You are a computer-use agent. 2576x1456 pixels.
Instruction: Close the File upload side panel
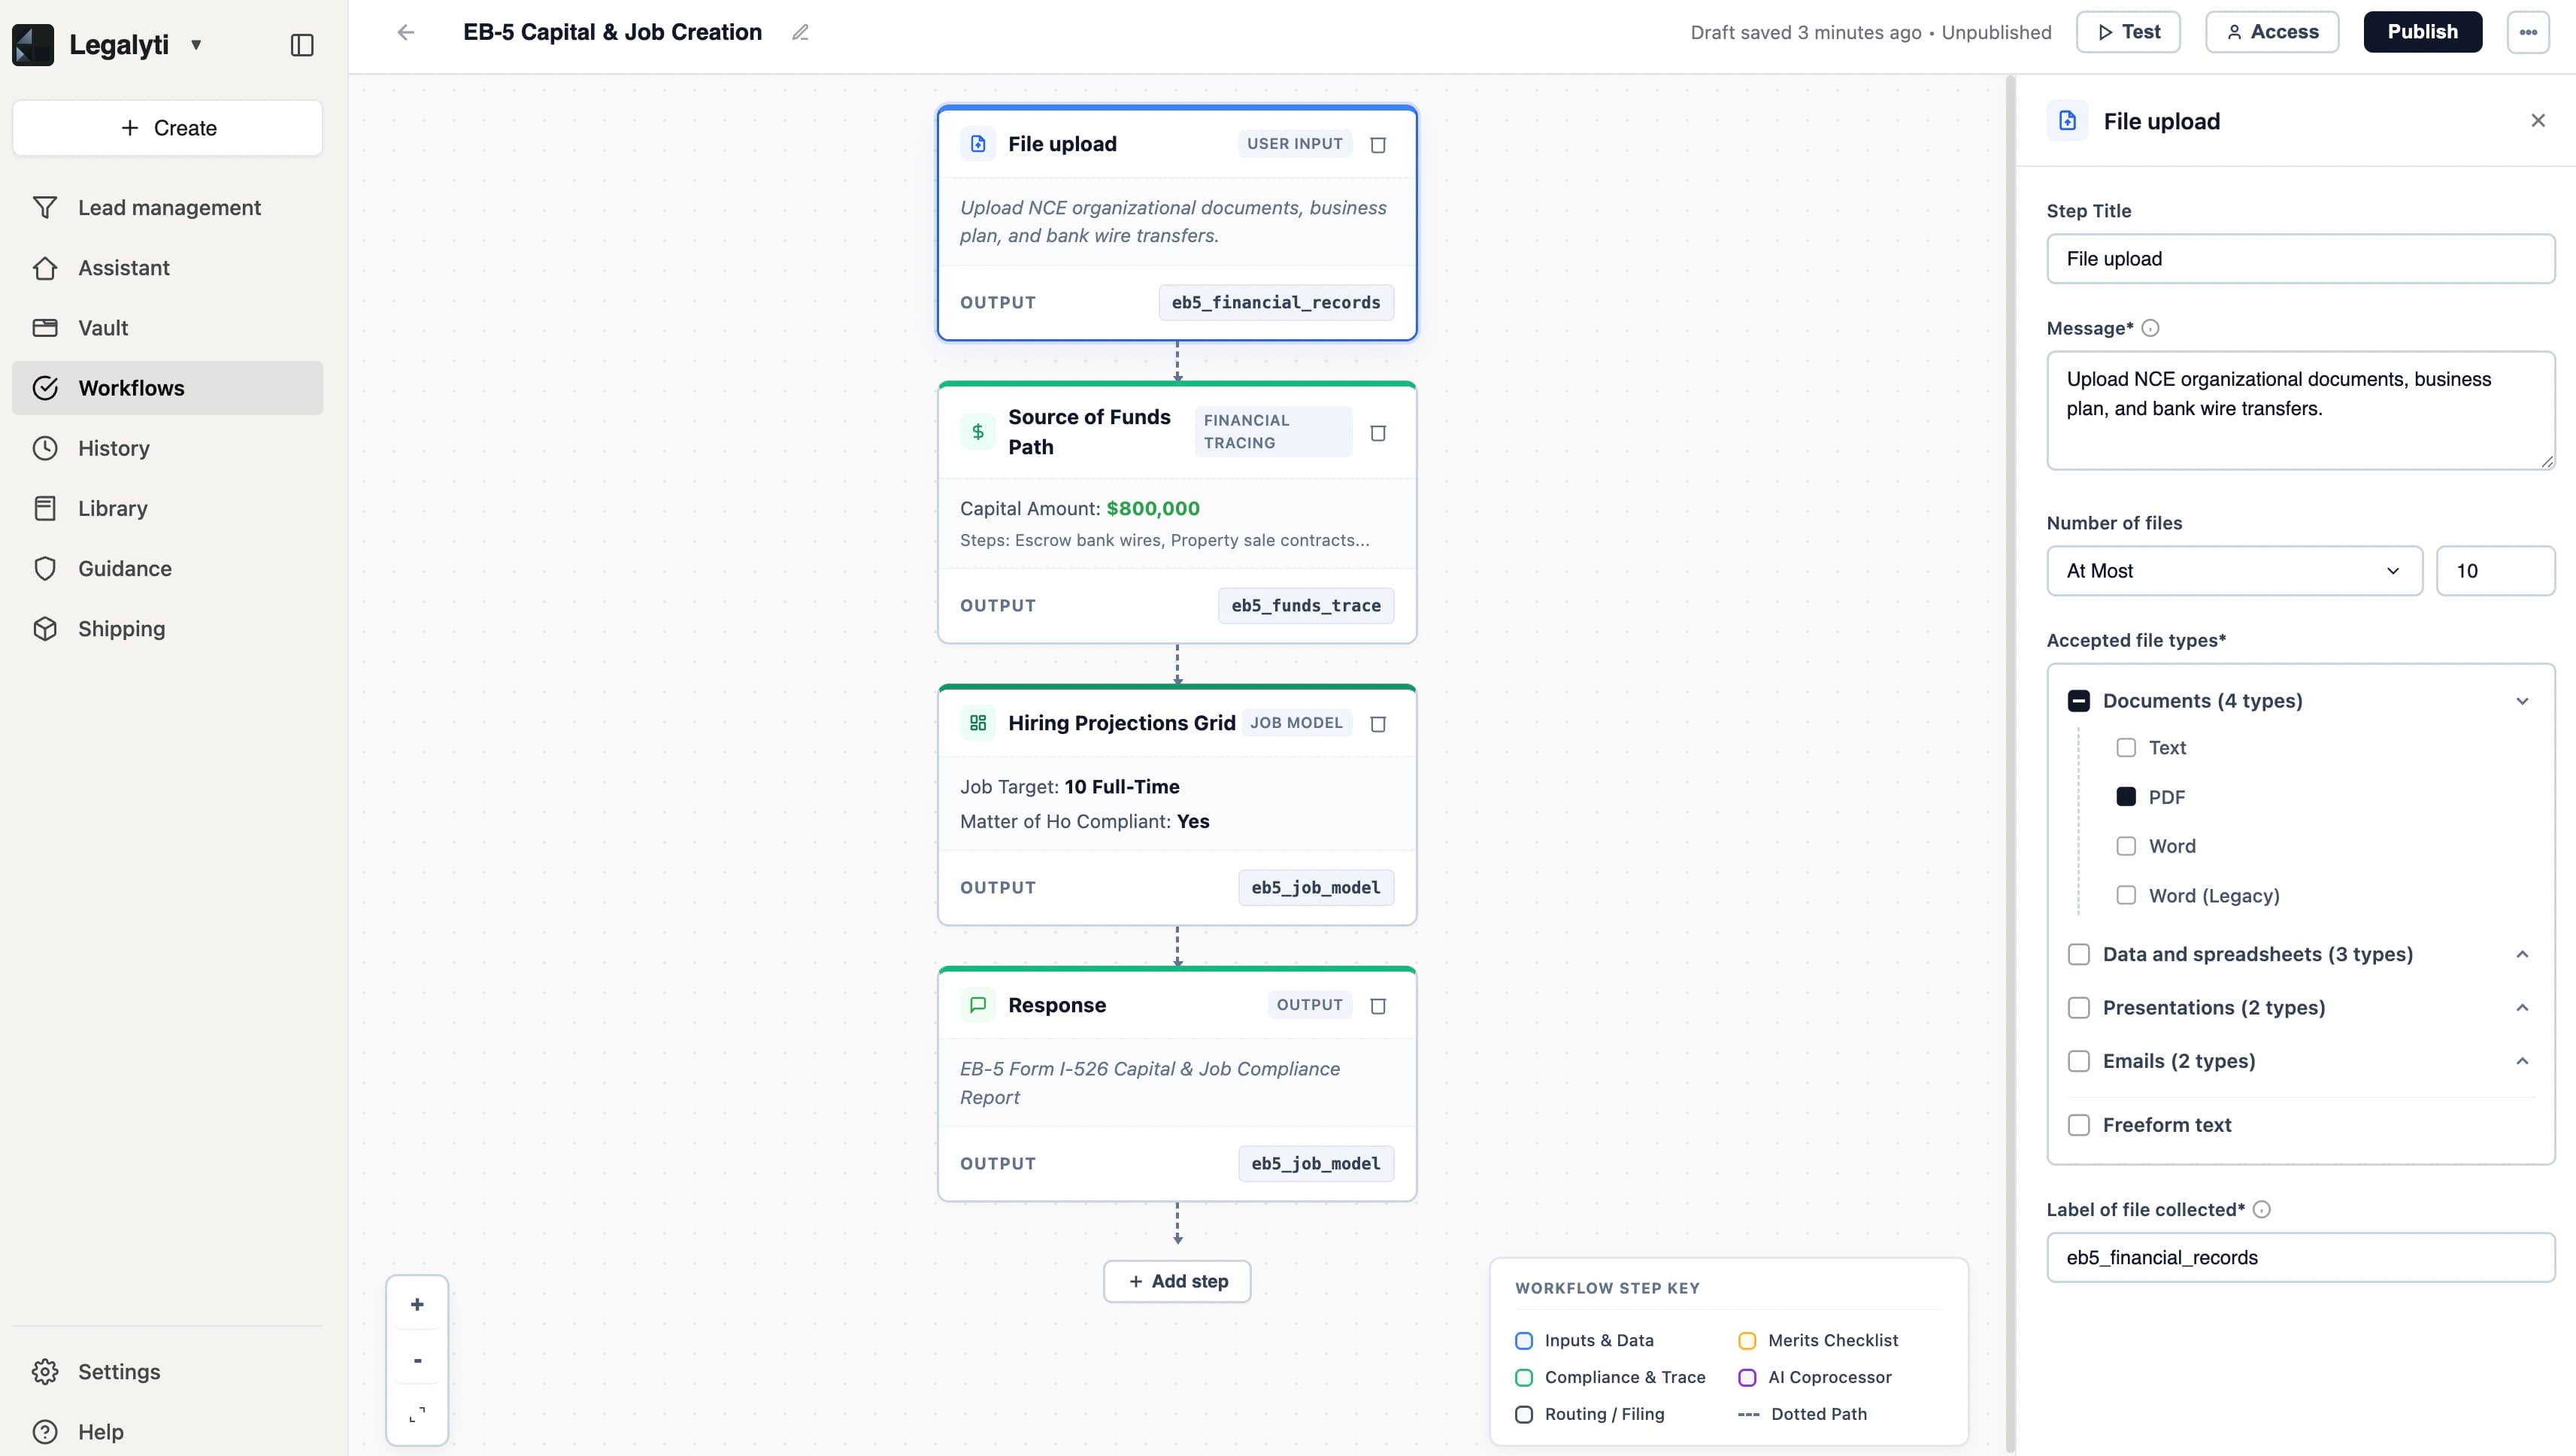[x=2538, y=121]
